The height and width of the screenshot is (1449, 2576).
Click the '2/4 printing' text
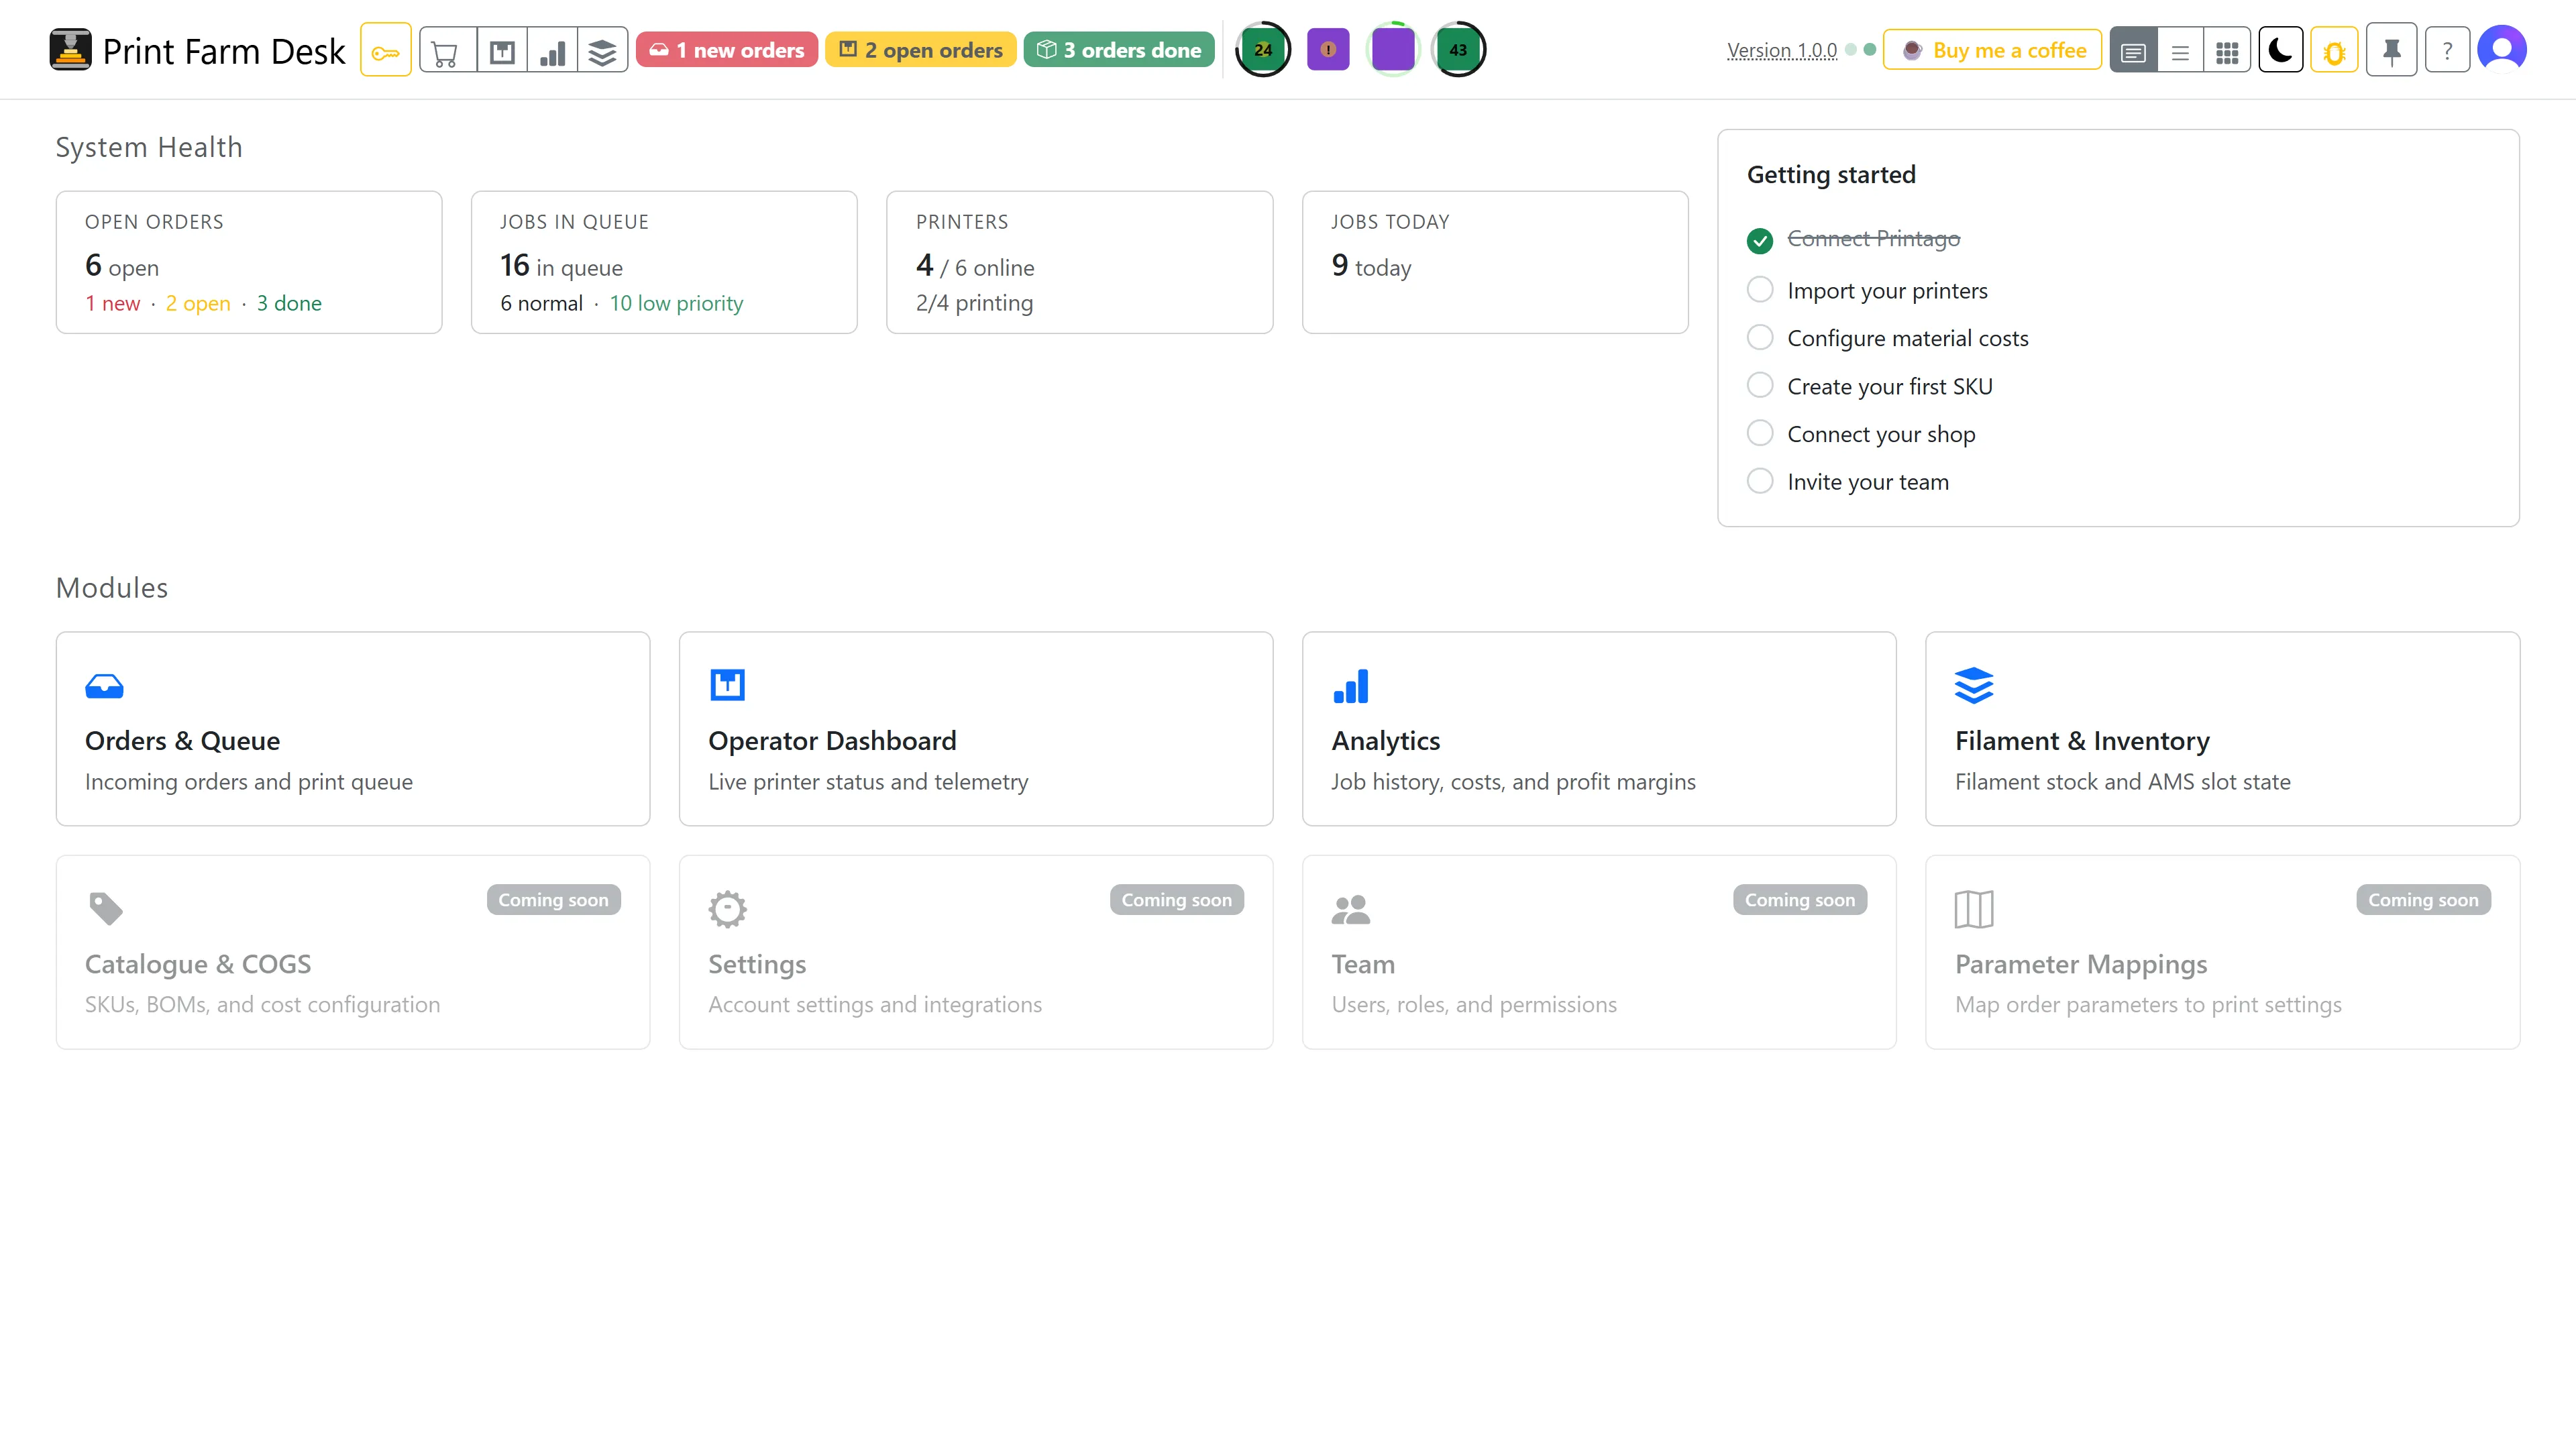(x=974, y=303)
